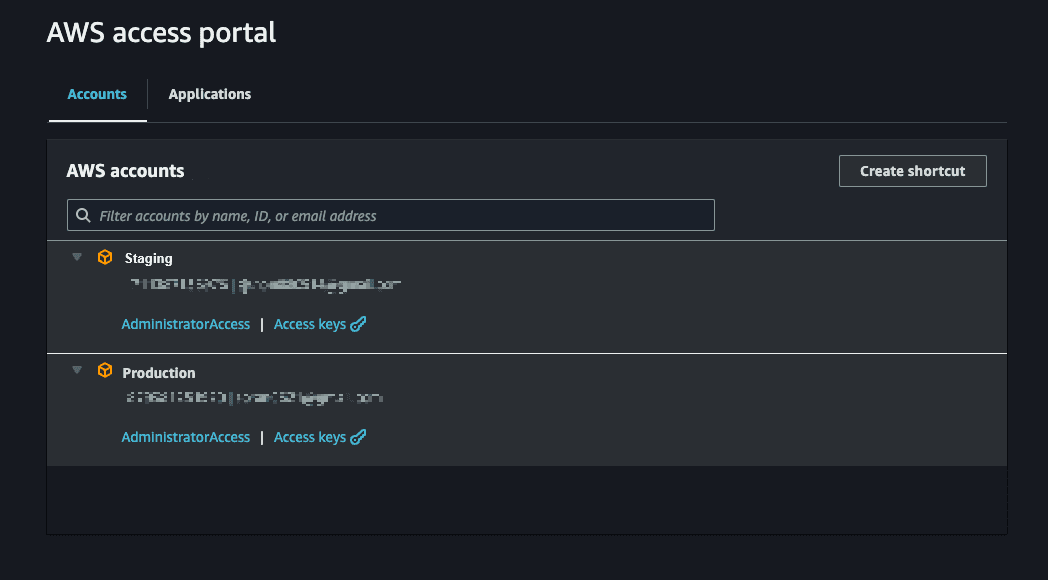Click the orange cube icon beside Production
1048x580 pixels.
105,371
